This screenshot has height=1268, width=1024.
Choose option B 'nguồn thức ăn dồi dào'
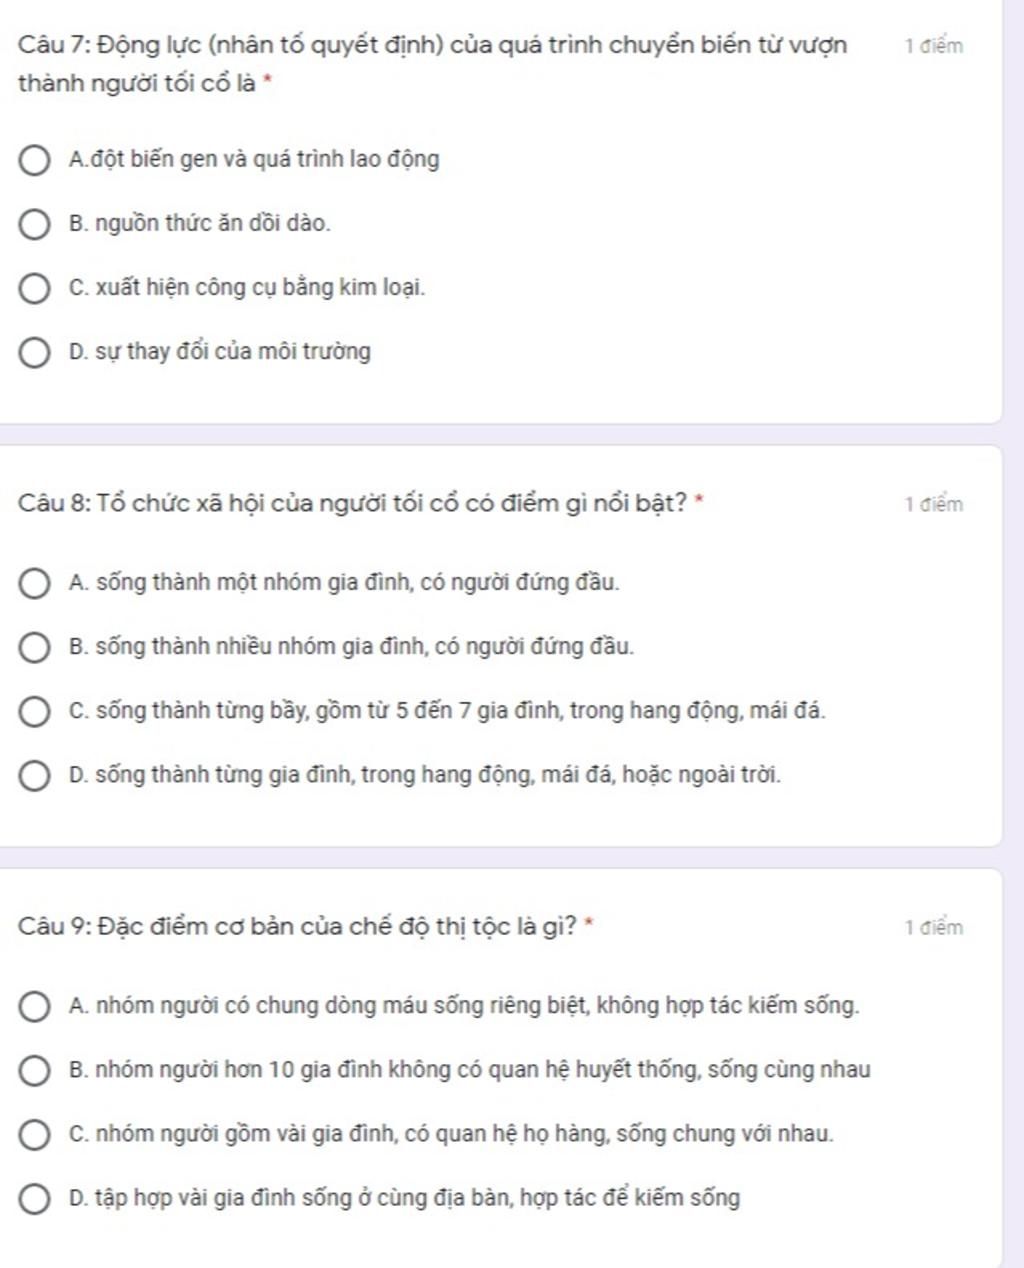tap(34, 224)
